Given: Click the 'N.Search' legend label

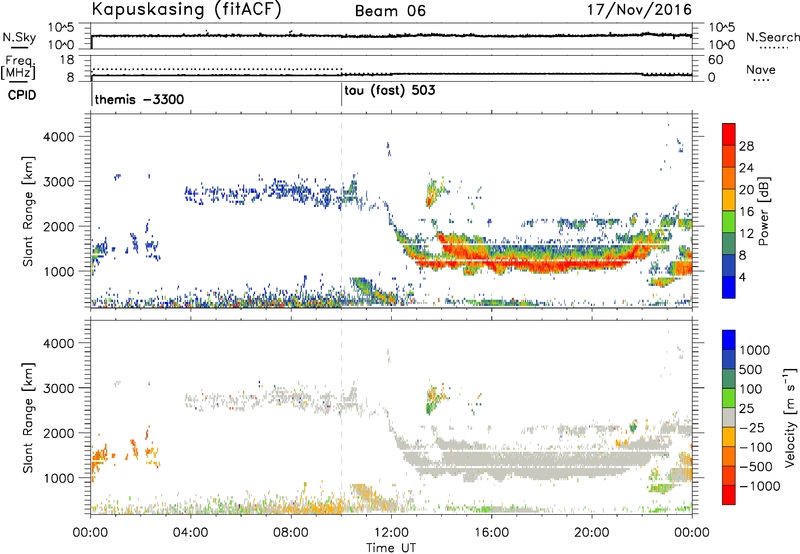Looking at the screenshot, I should tap(772, 37).
